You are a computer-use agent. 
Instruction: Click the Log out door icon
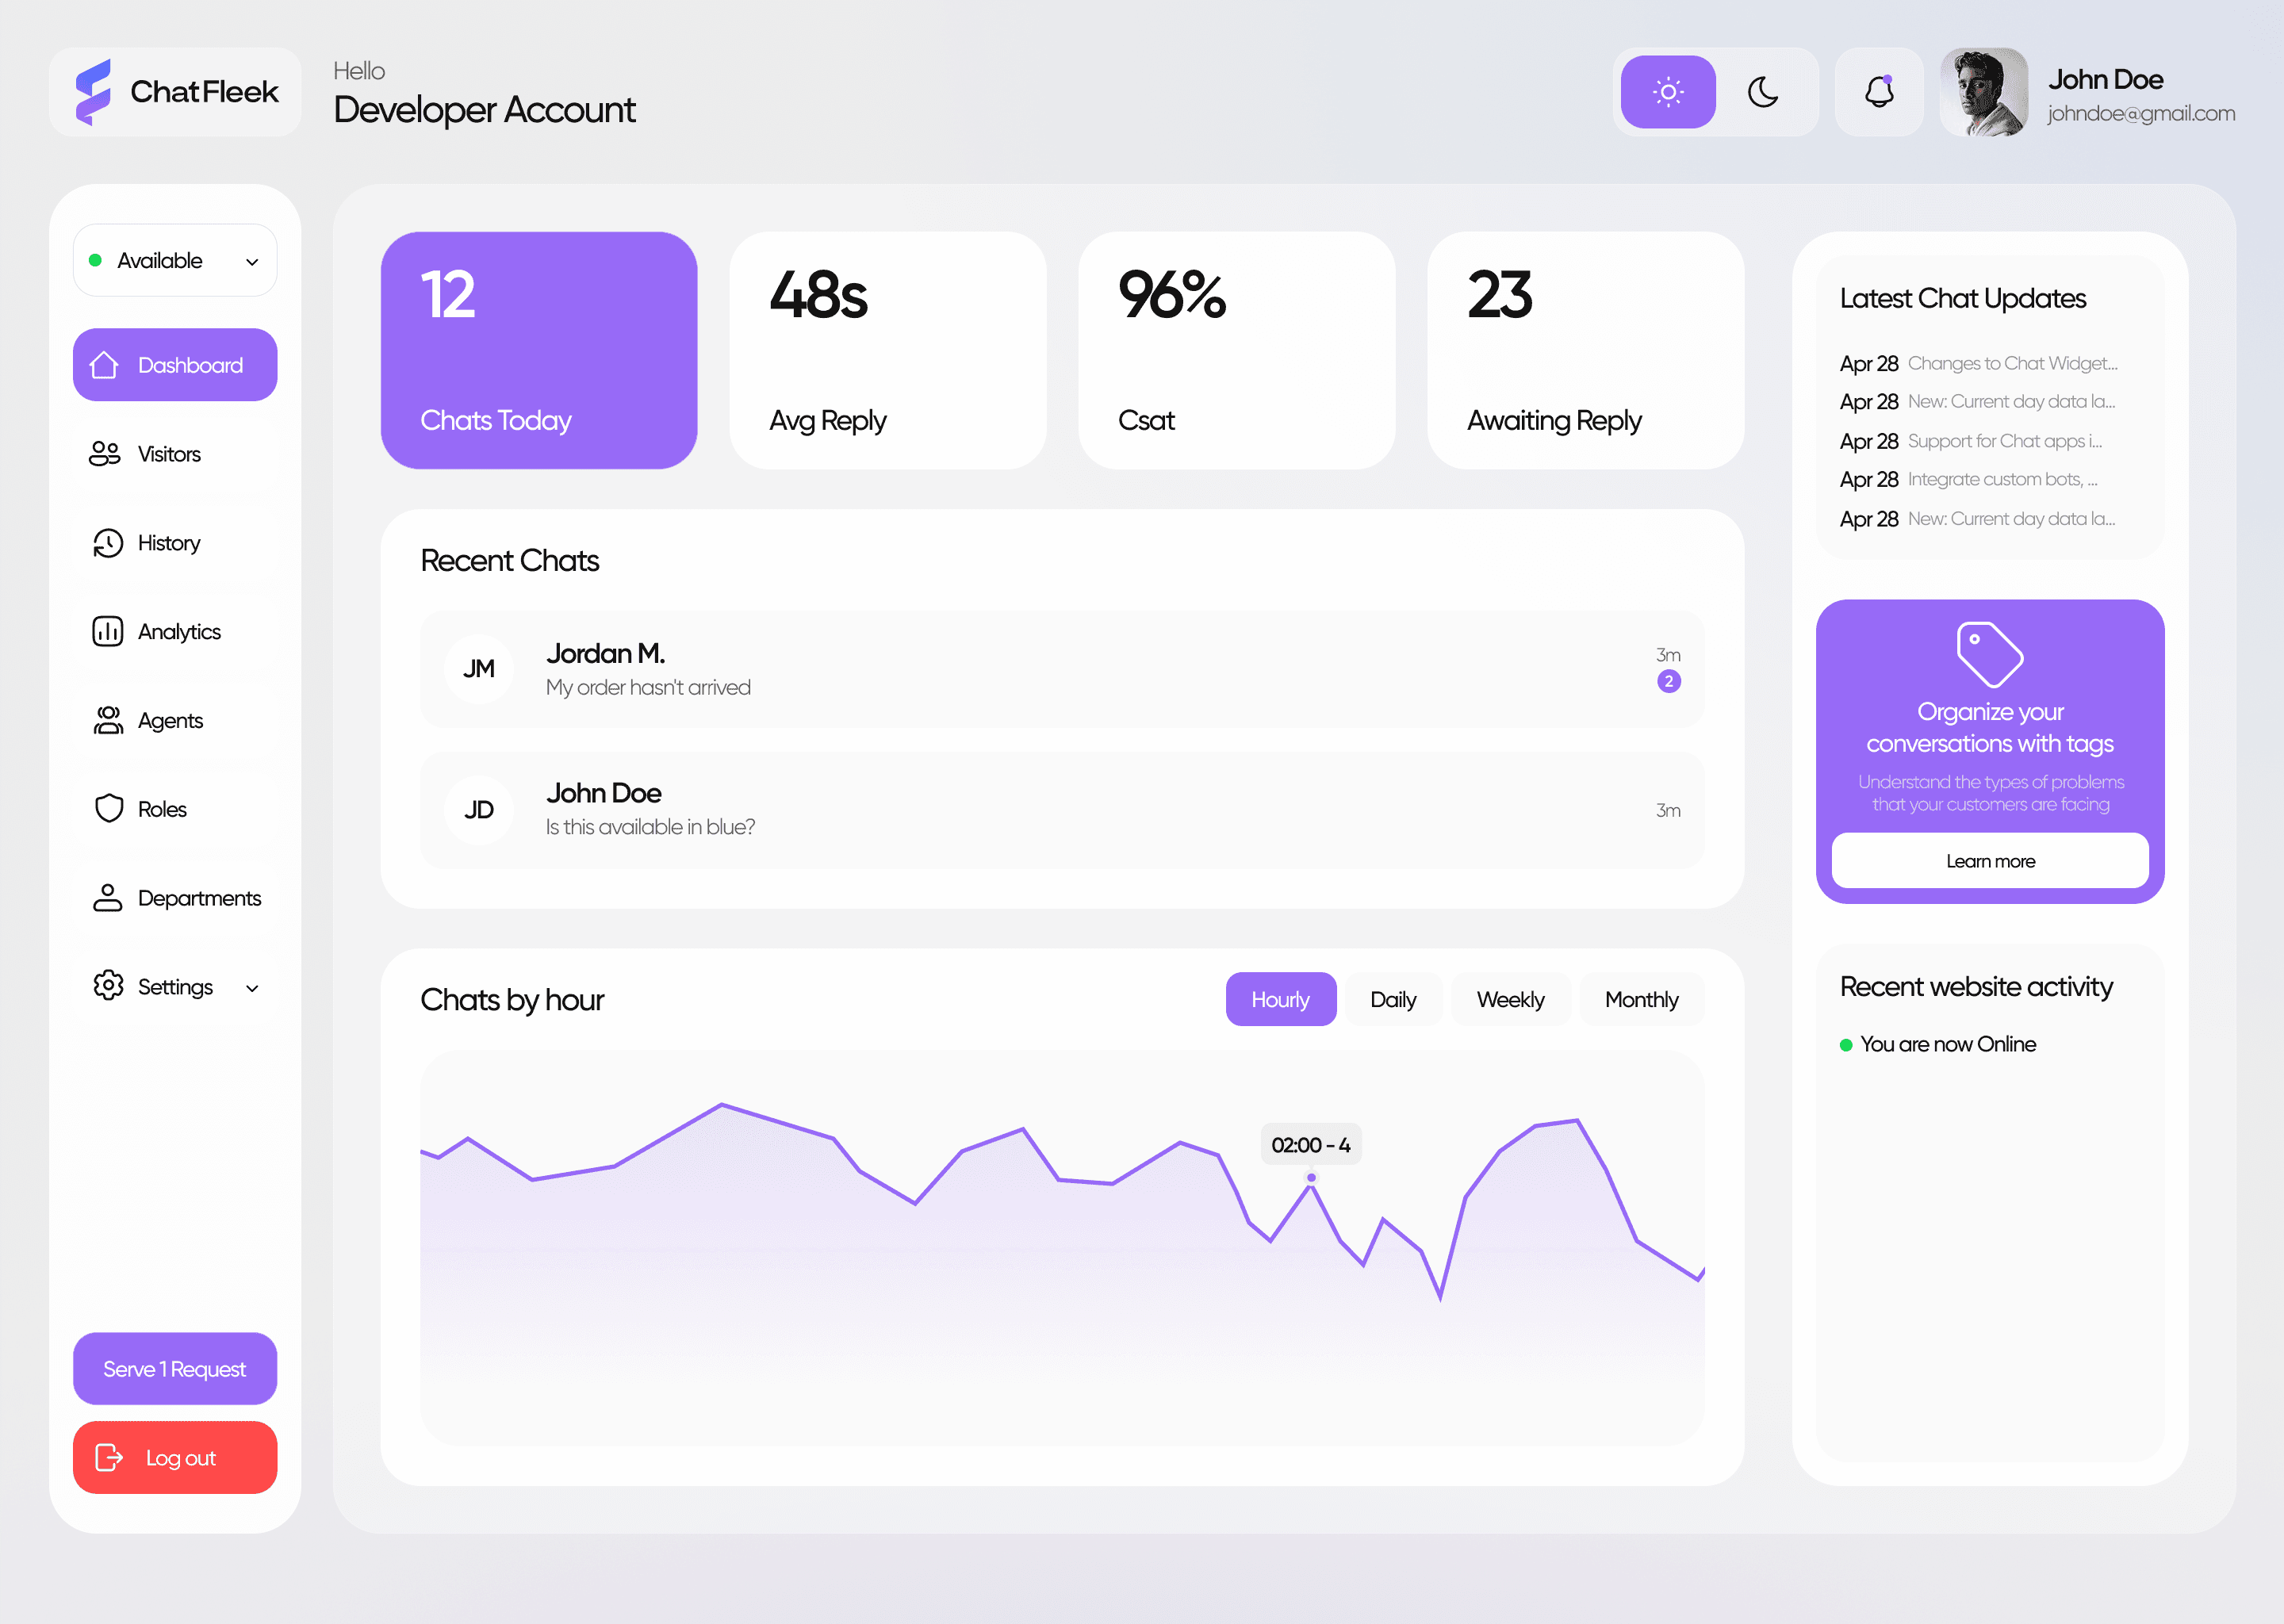click(109, 1458)
